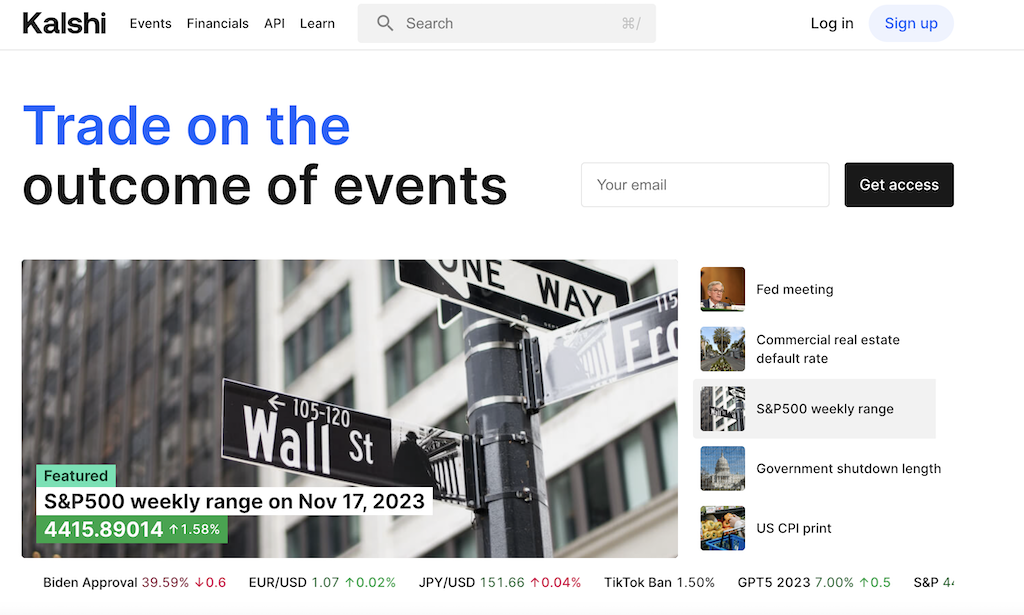This screenshot has height=615, width=1024.
Task: Open Government shutdown length event
Action: point(848,469)
